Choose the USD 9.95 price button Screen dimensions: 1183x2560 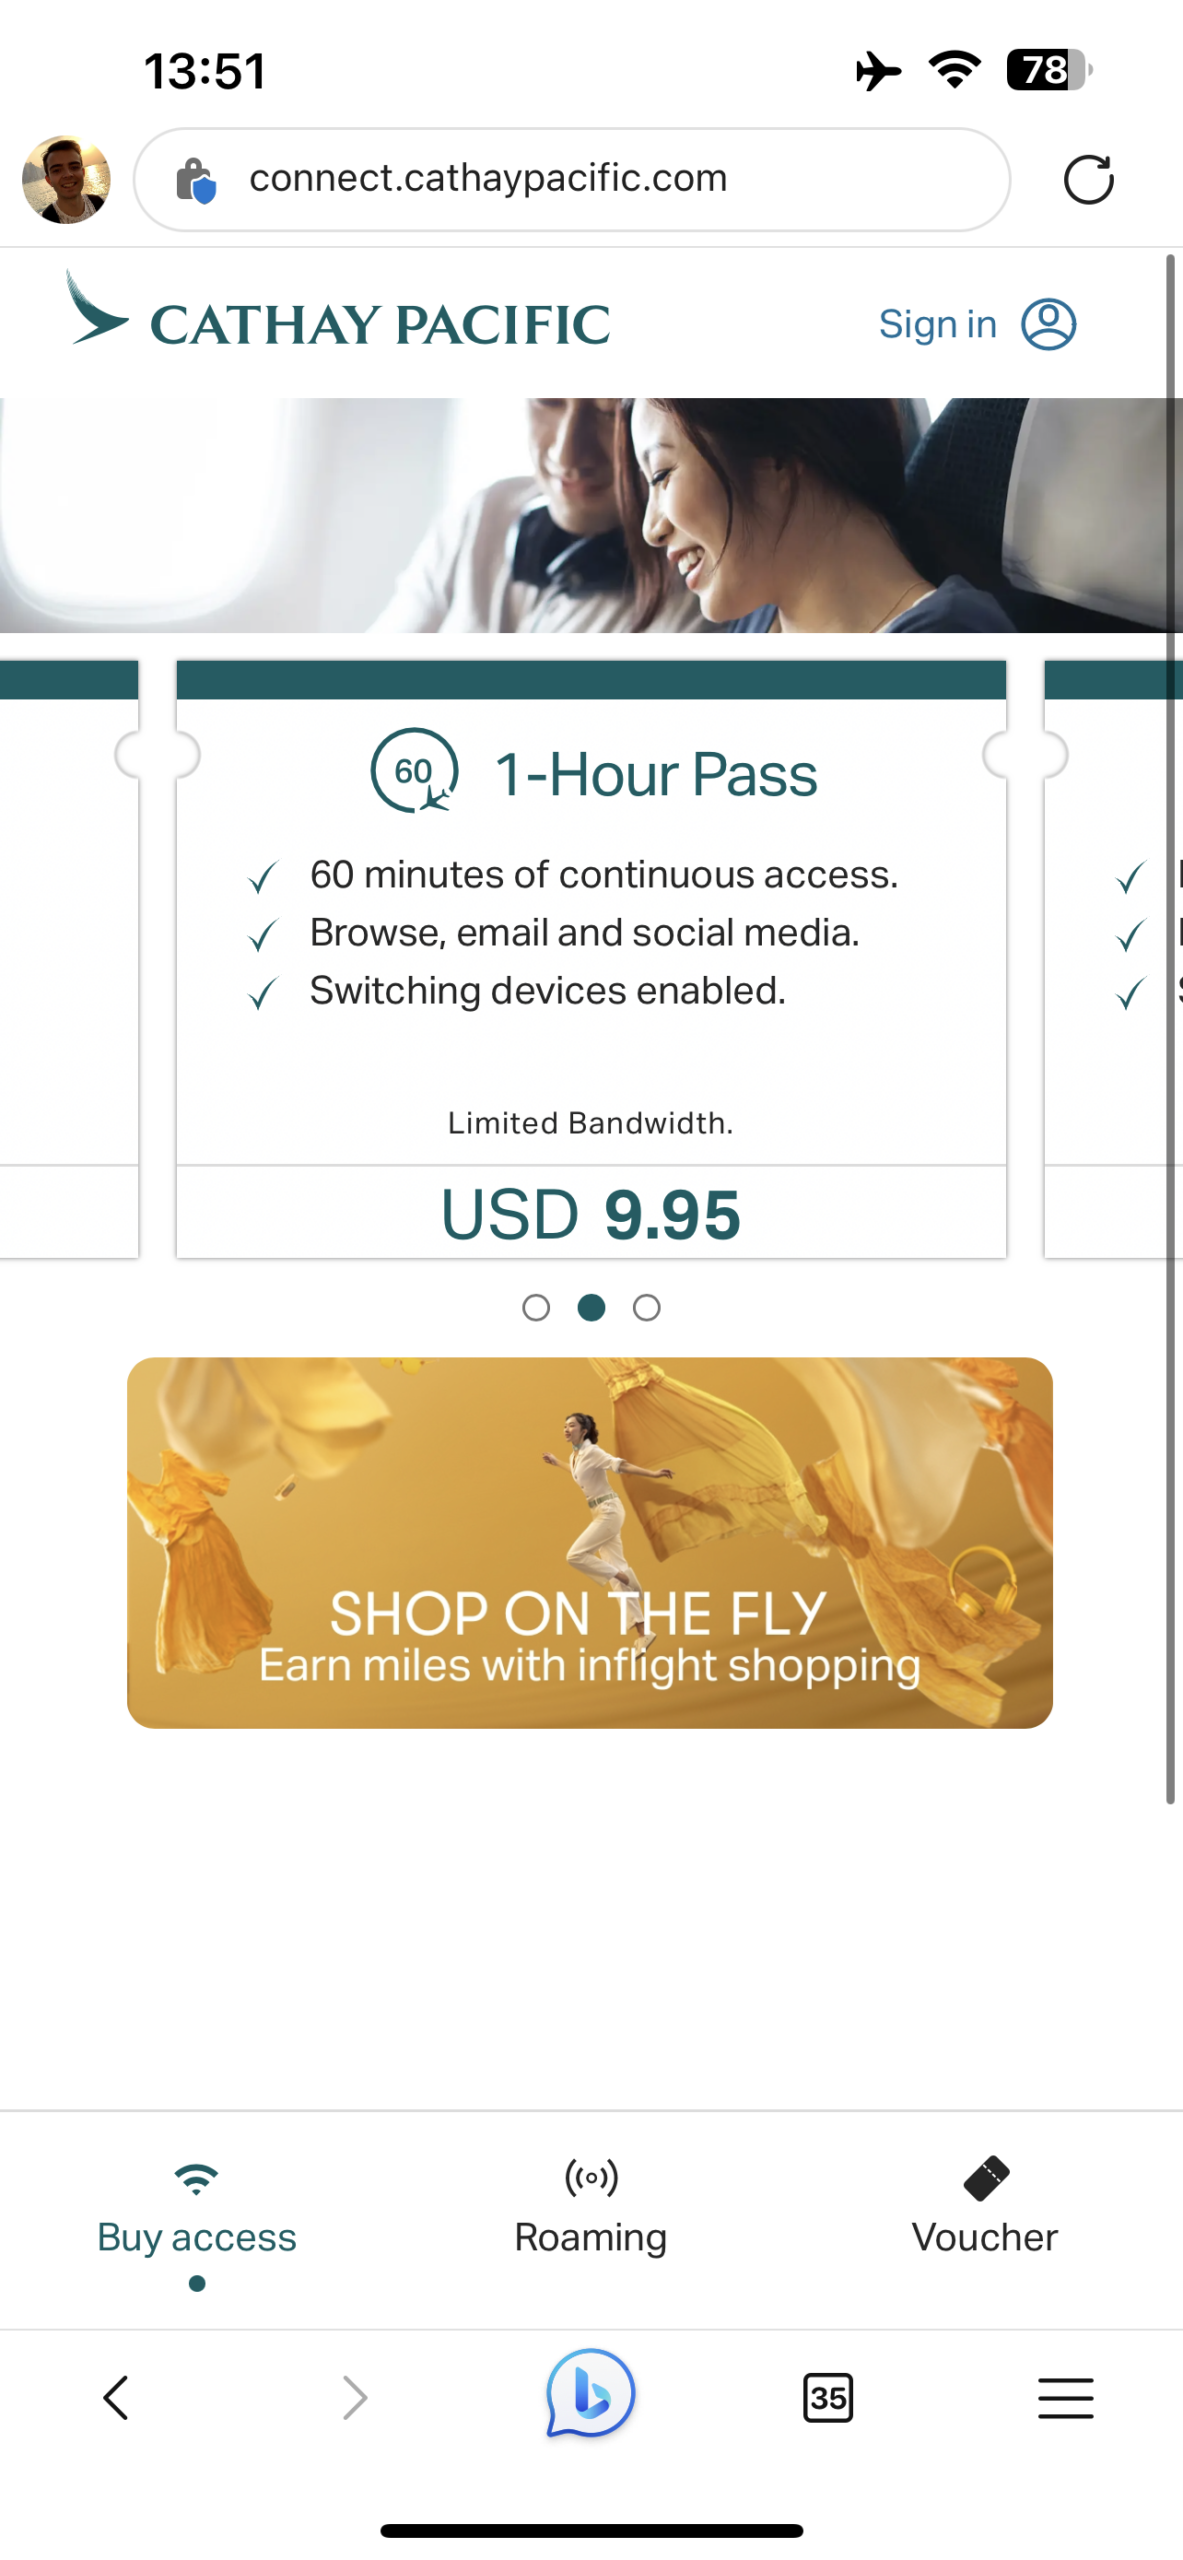[590, 1214]
